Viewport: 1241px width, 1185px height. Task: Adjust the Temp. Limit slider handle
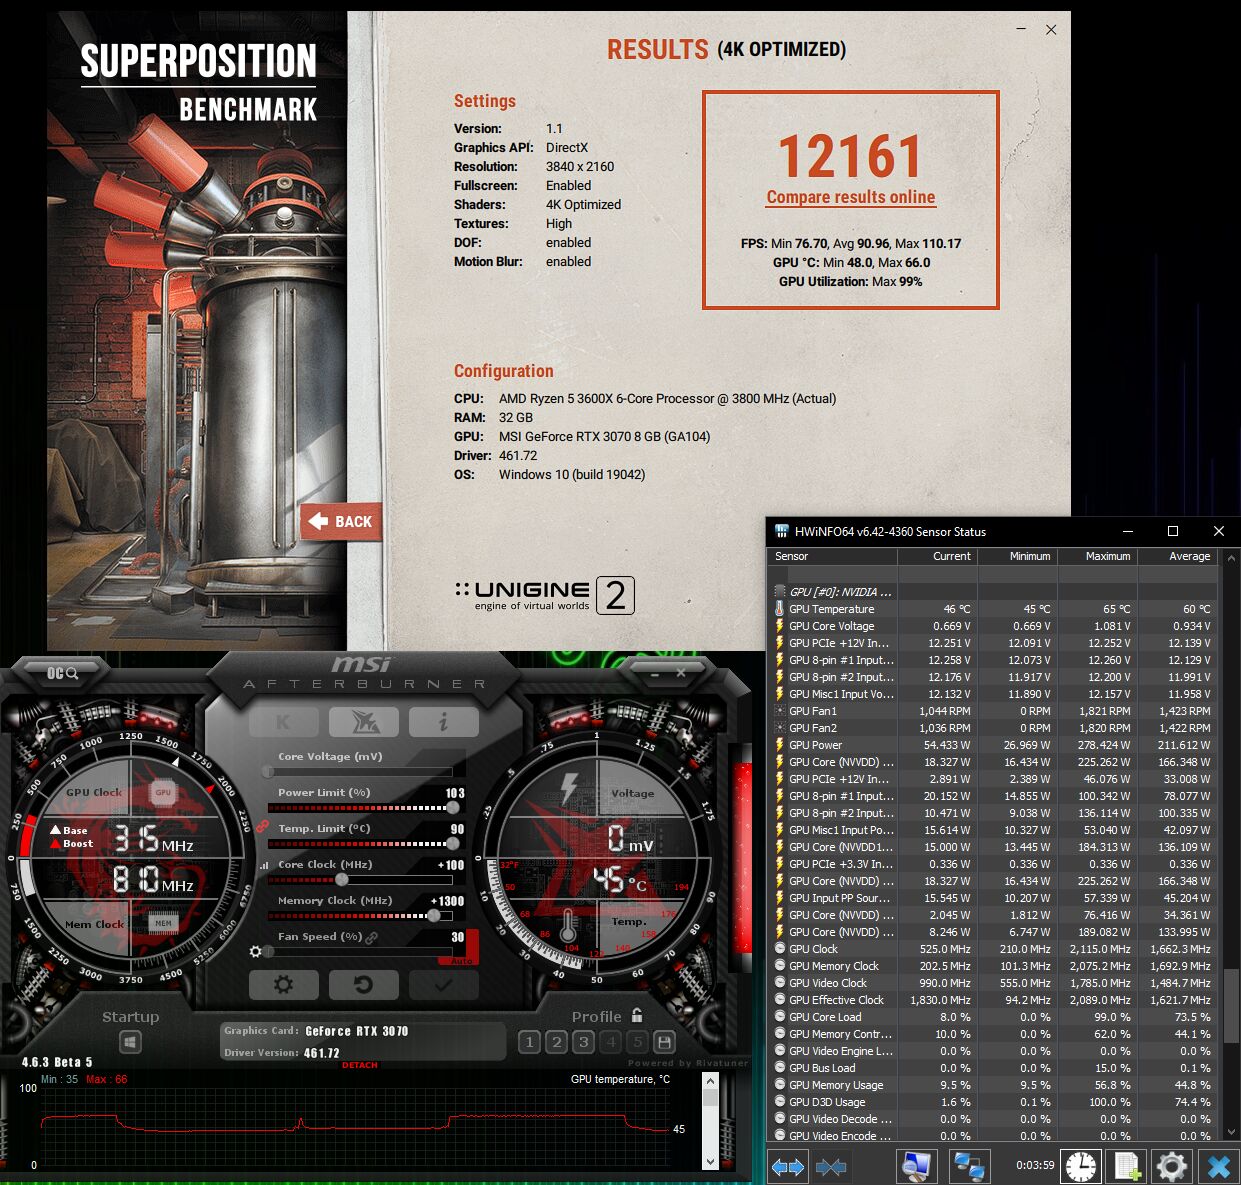453,844
